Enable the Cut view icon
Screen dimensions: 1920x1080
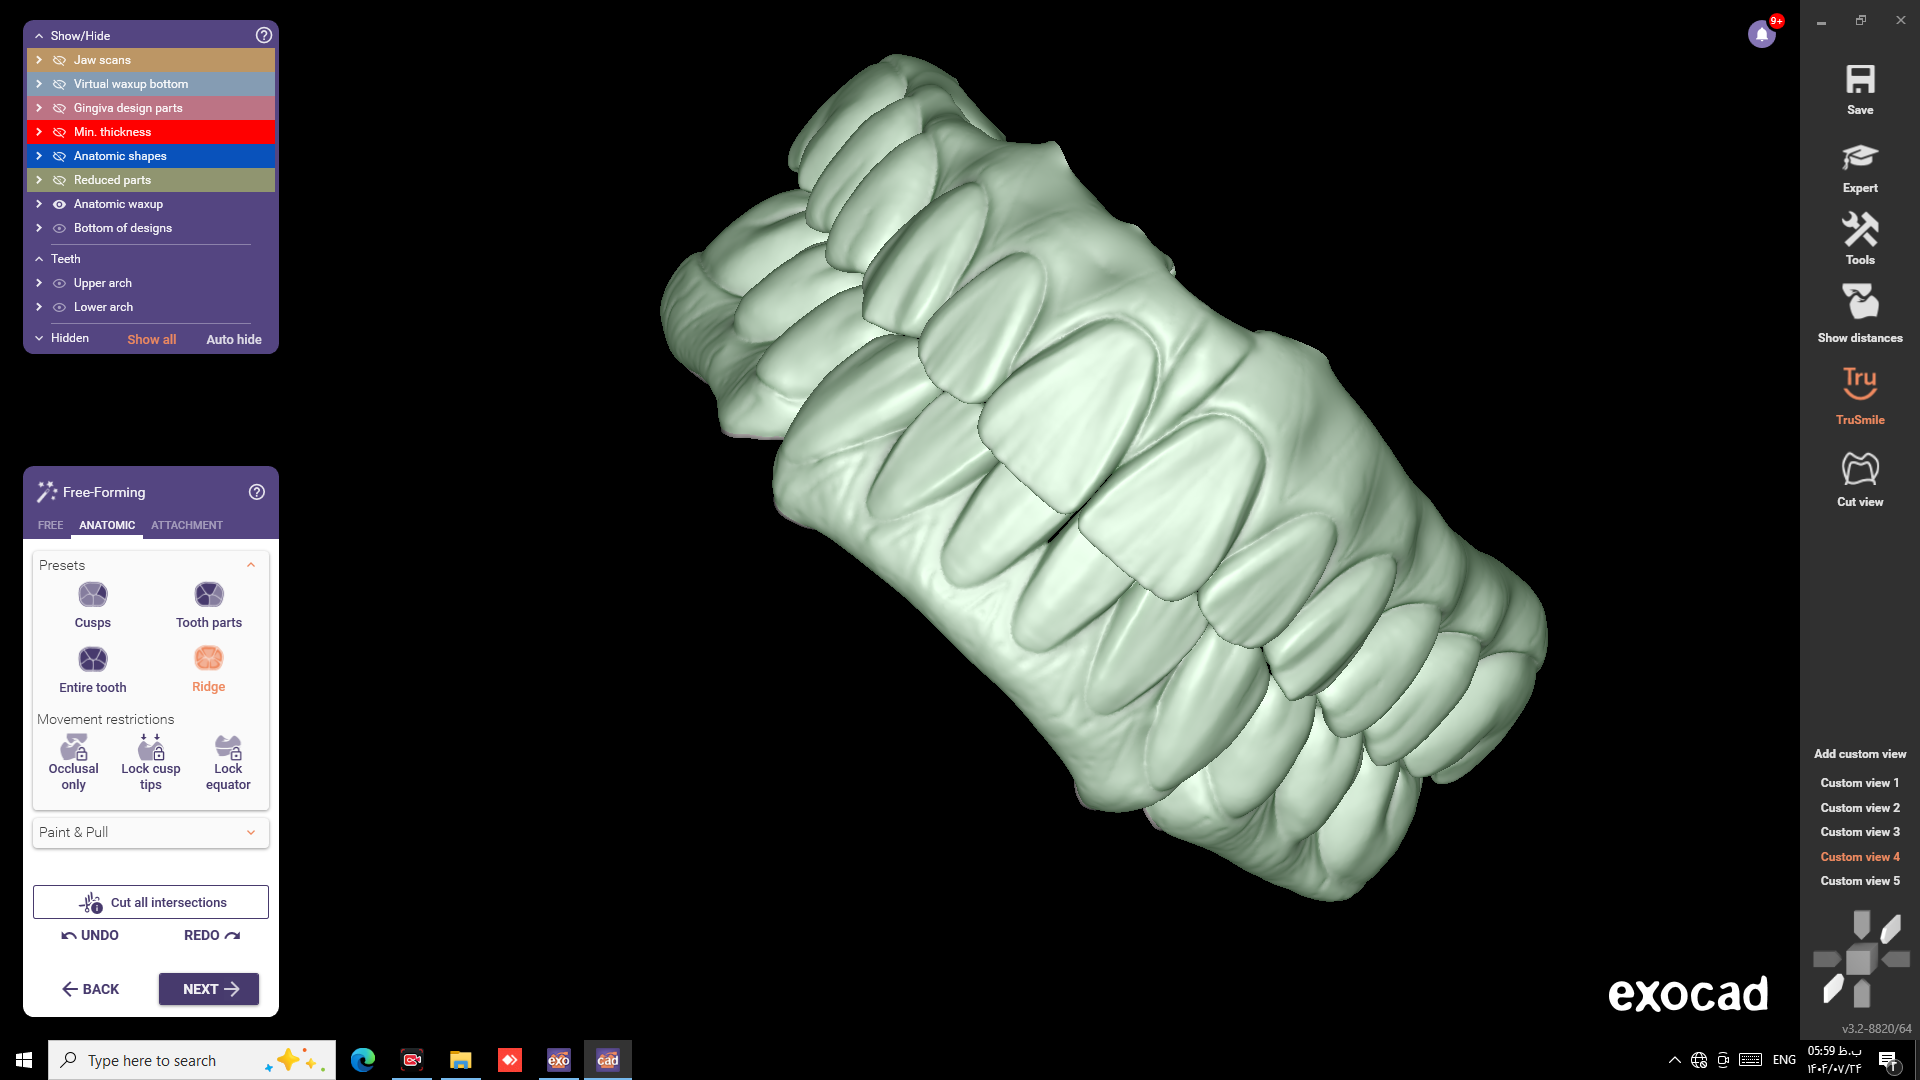[x=1859, y=468]
